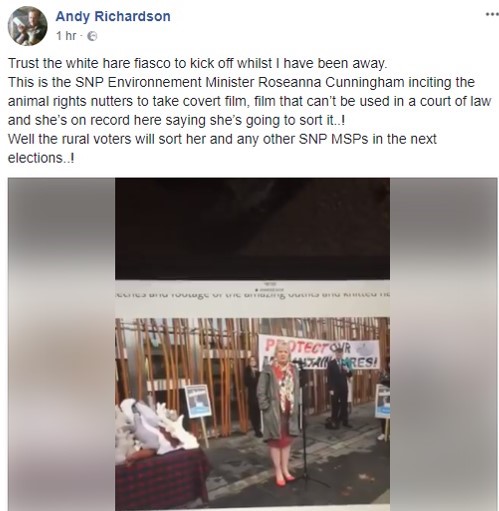This screenshot has height=511, width=499.
Task: Click the post audience privacy icon
Action: point(92,36)
